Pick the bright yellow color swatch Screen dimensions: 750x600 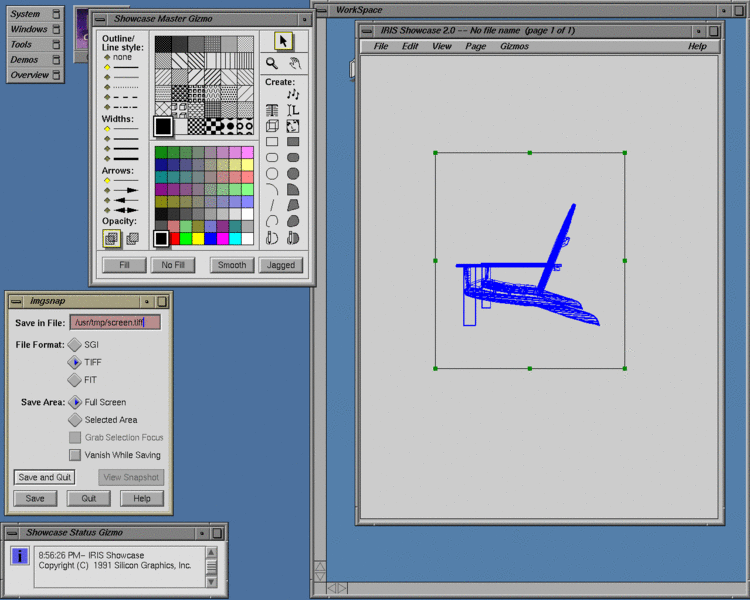click(x=196, y=239)
